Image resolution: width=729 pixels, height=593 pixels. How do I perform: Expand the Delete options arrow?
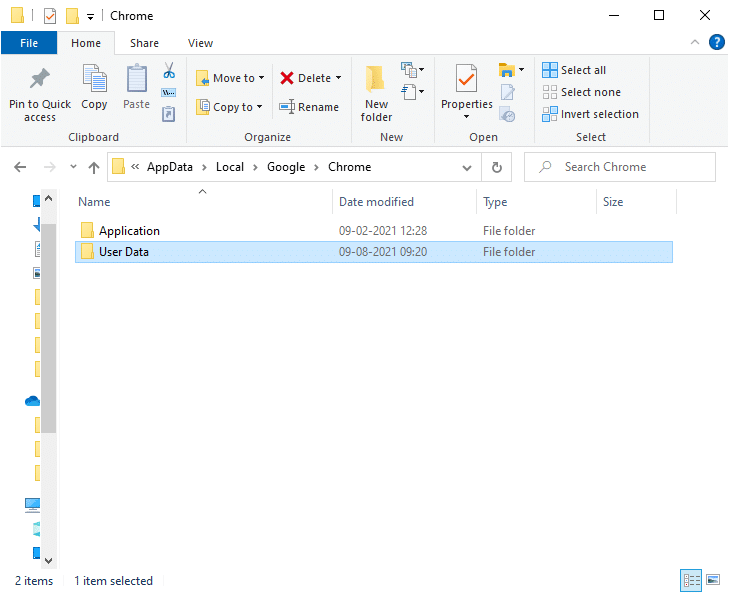[338, 78]
